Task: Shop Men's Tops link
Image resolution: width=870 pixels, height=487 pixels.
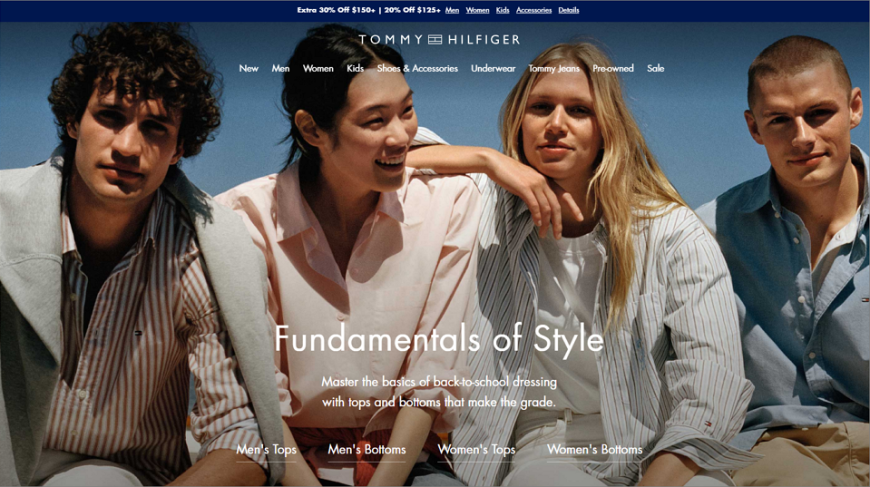Action: click(266, 450)
